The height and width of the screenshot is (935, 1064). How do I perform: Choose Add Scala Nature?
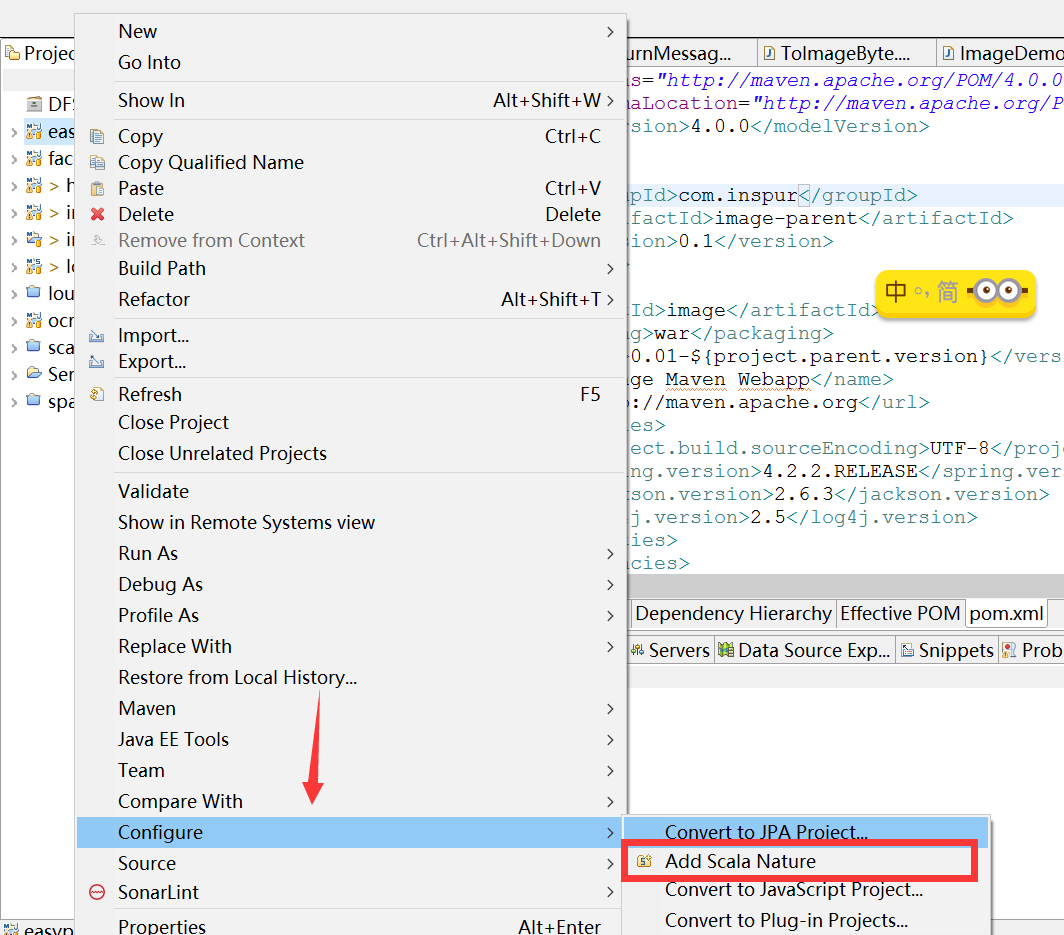click(x=806, y=861)
